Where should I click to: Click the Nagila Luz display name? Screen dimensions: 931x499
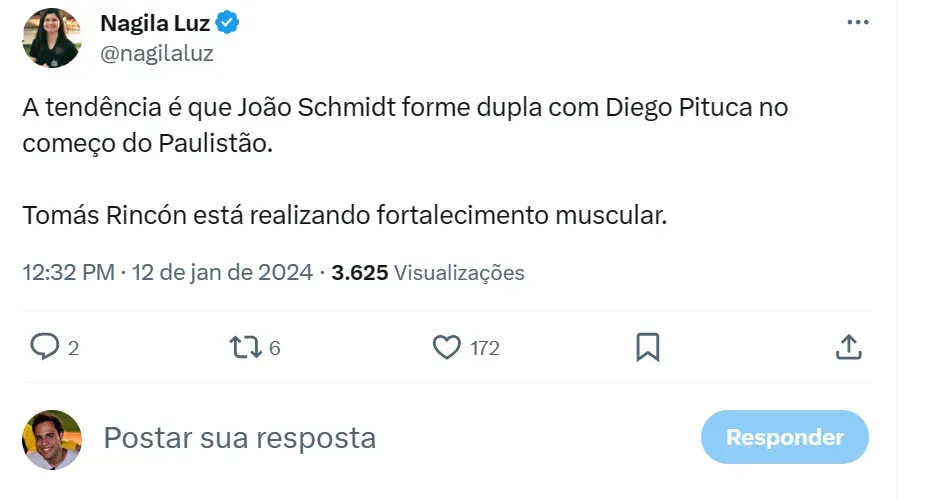click(155, 22)
